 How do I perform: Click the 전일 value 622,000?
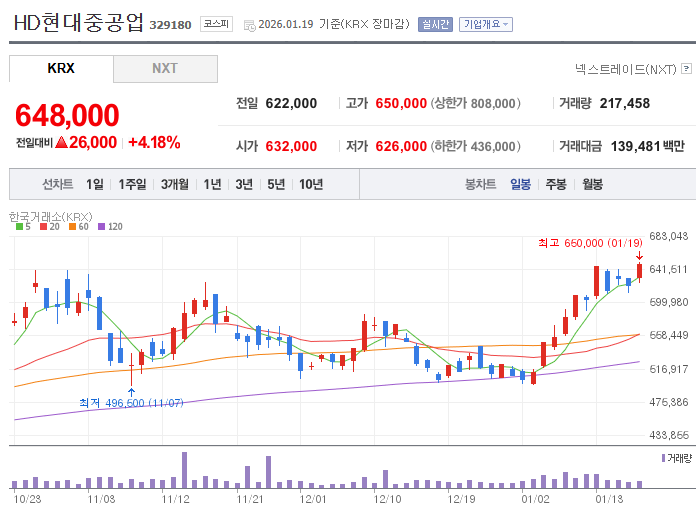tap(291, 103)
